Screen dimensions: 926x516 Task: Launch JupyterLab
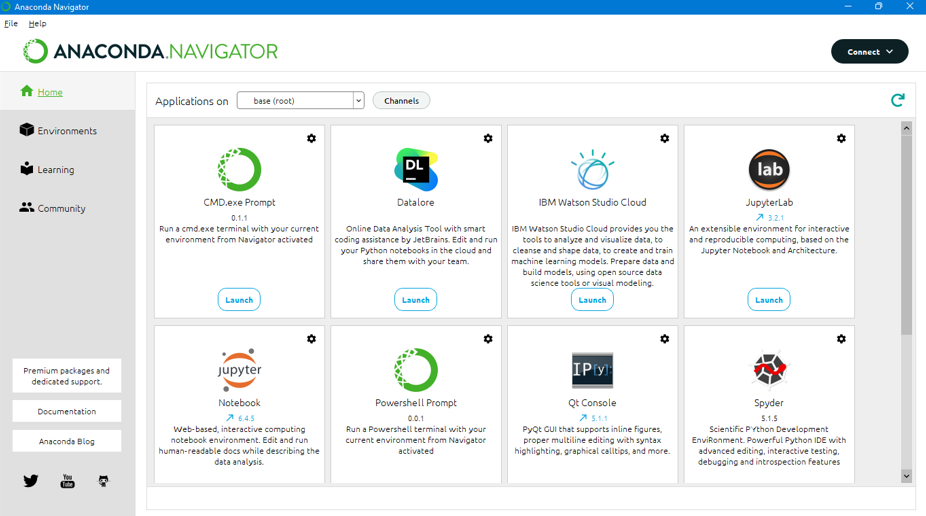point(769,300)
